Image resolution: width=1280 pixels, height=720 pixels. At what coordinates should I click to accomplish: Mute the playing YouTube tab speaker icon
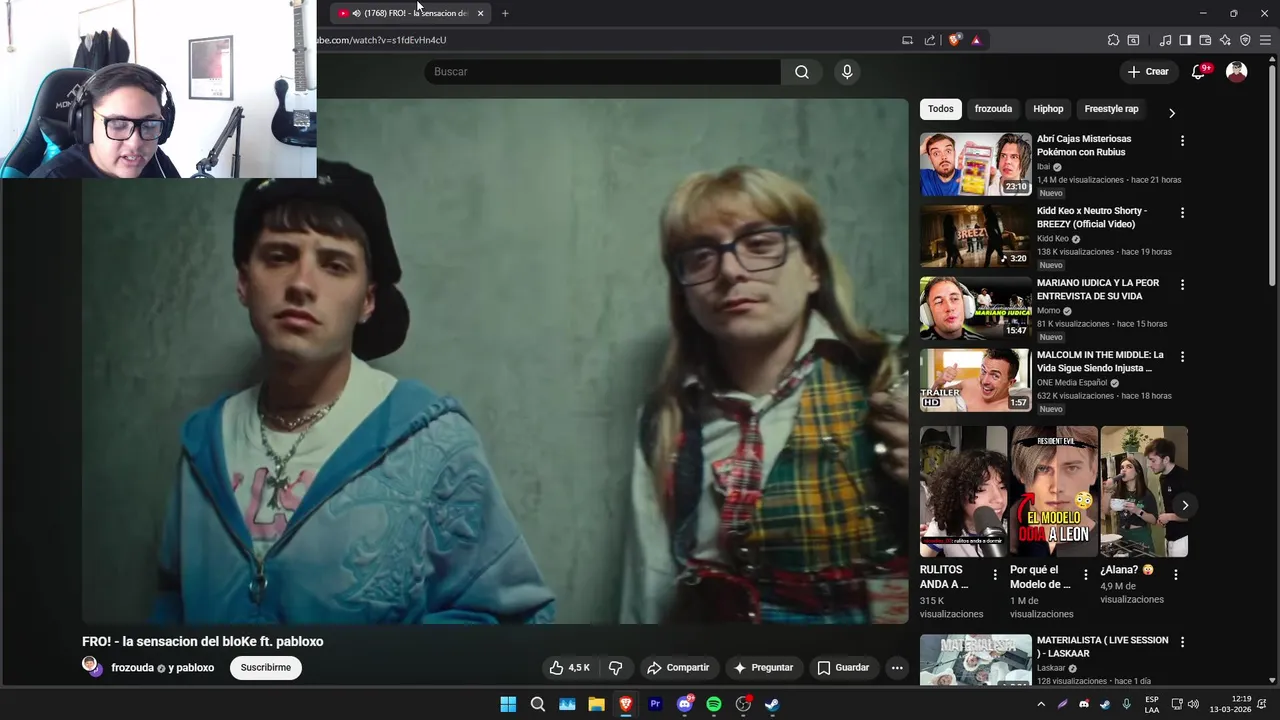tap(356, 13)
